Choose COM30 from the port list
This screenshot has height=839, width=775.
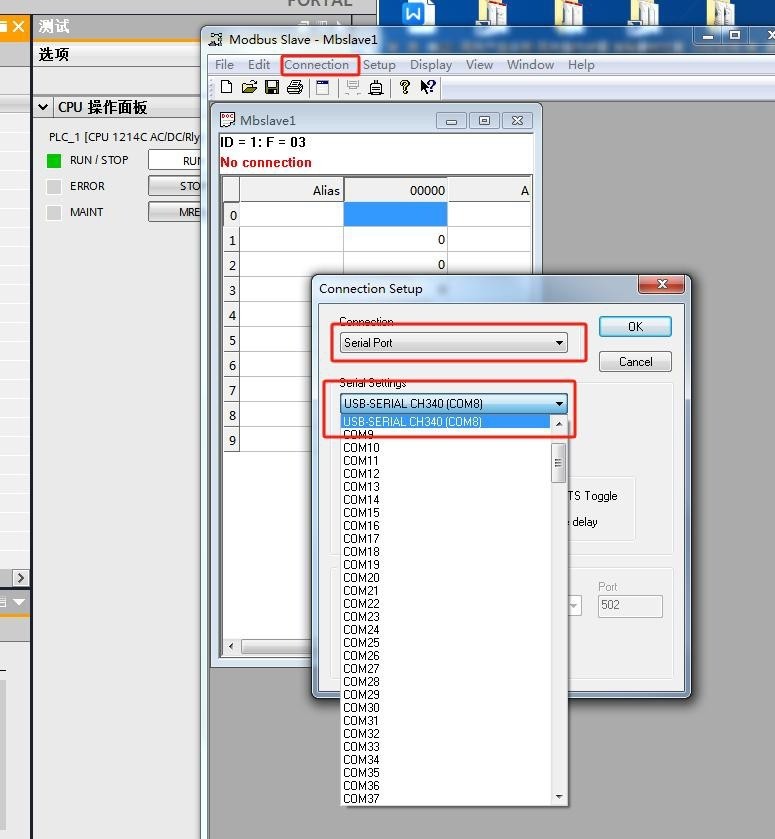pos(445,707)
